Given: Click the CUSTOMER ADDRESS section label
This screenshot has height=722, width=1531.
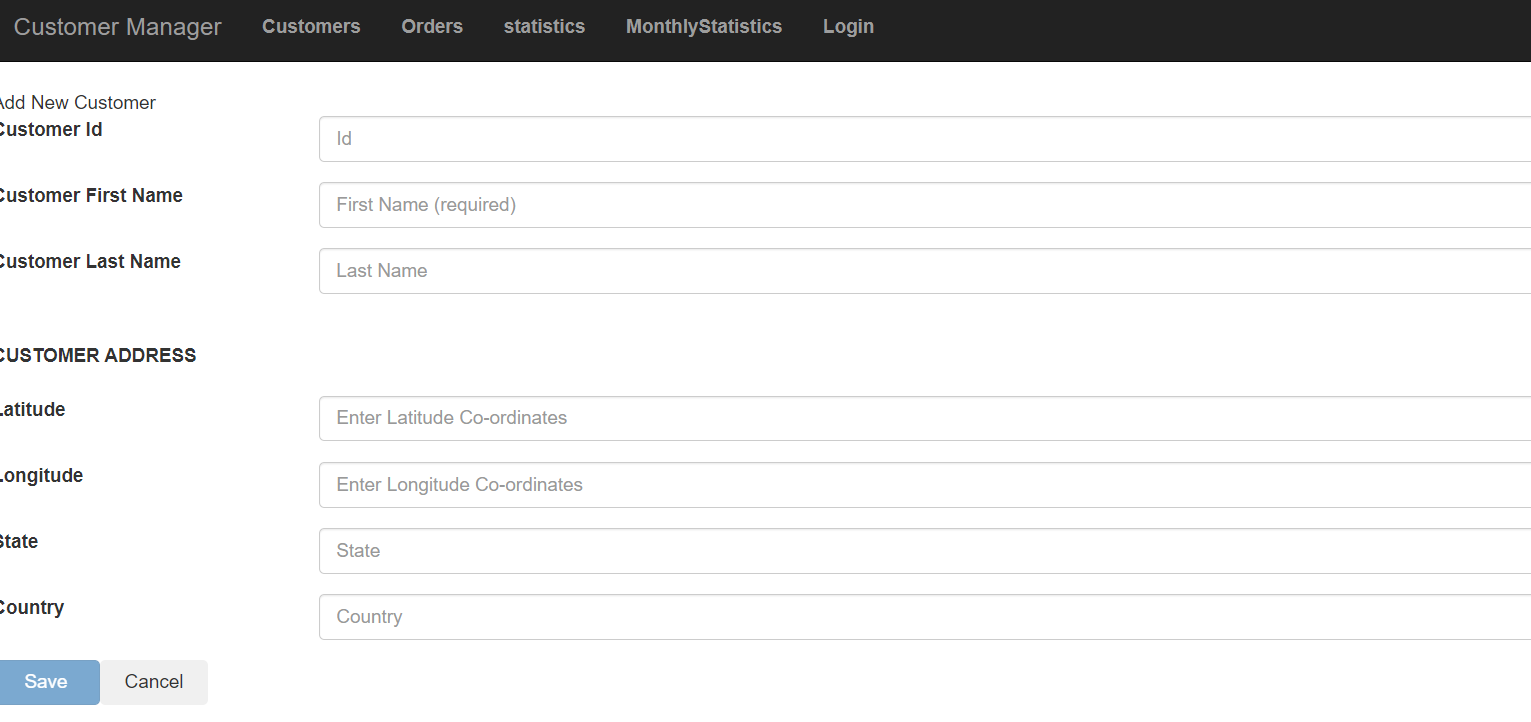Looking at the screenshot, I should (x=97, y=355).
